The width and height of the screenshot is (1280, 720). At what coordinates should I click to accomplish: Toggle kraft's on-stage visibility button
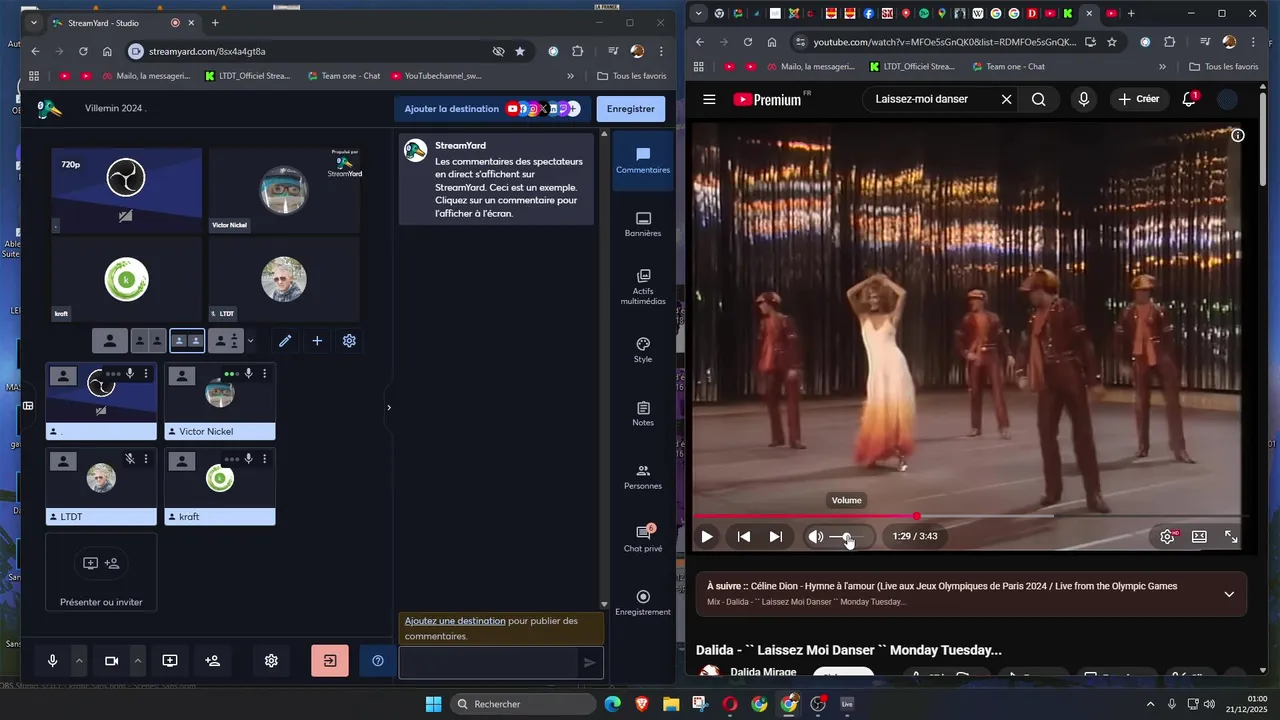(181, 461)
